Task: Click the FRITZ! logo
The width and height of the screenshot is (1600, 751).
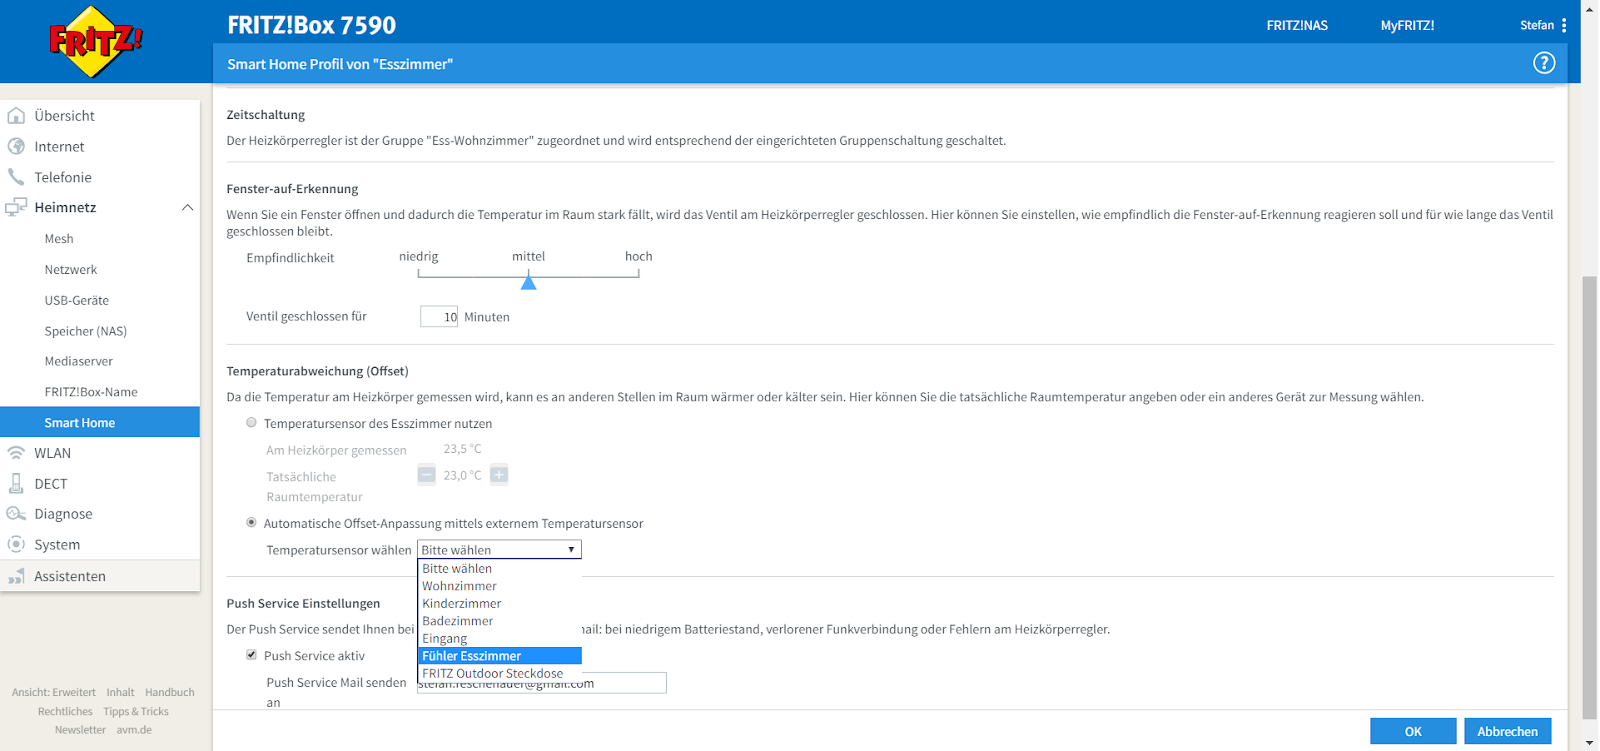Action: [x=95, y=41]
